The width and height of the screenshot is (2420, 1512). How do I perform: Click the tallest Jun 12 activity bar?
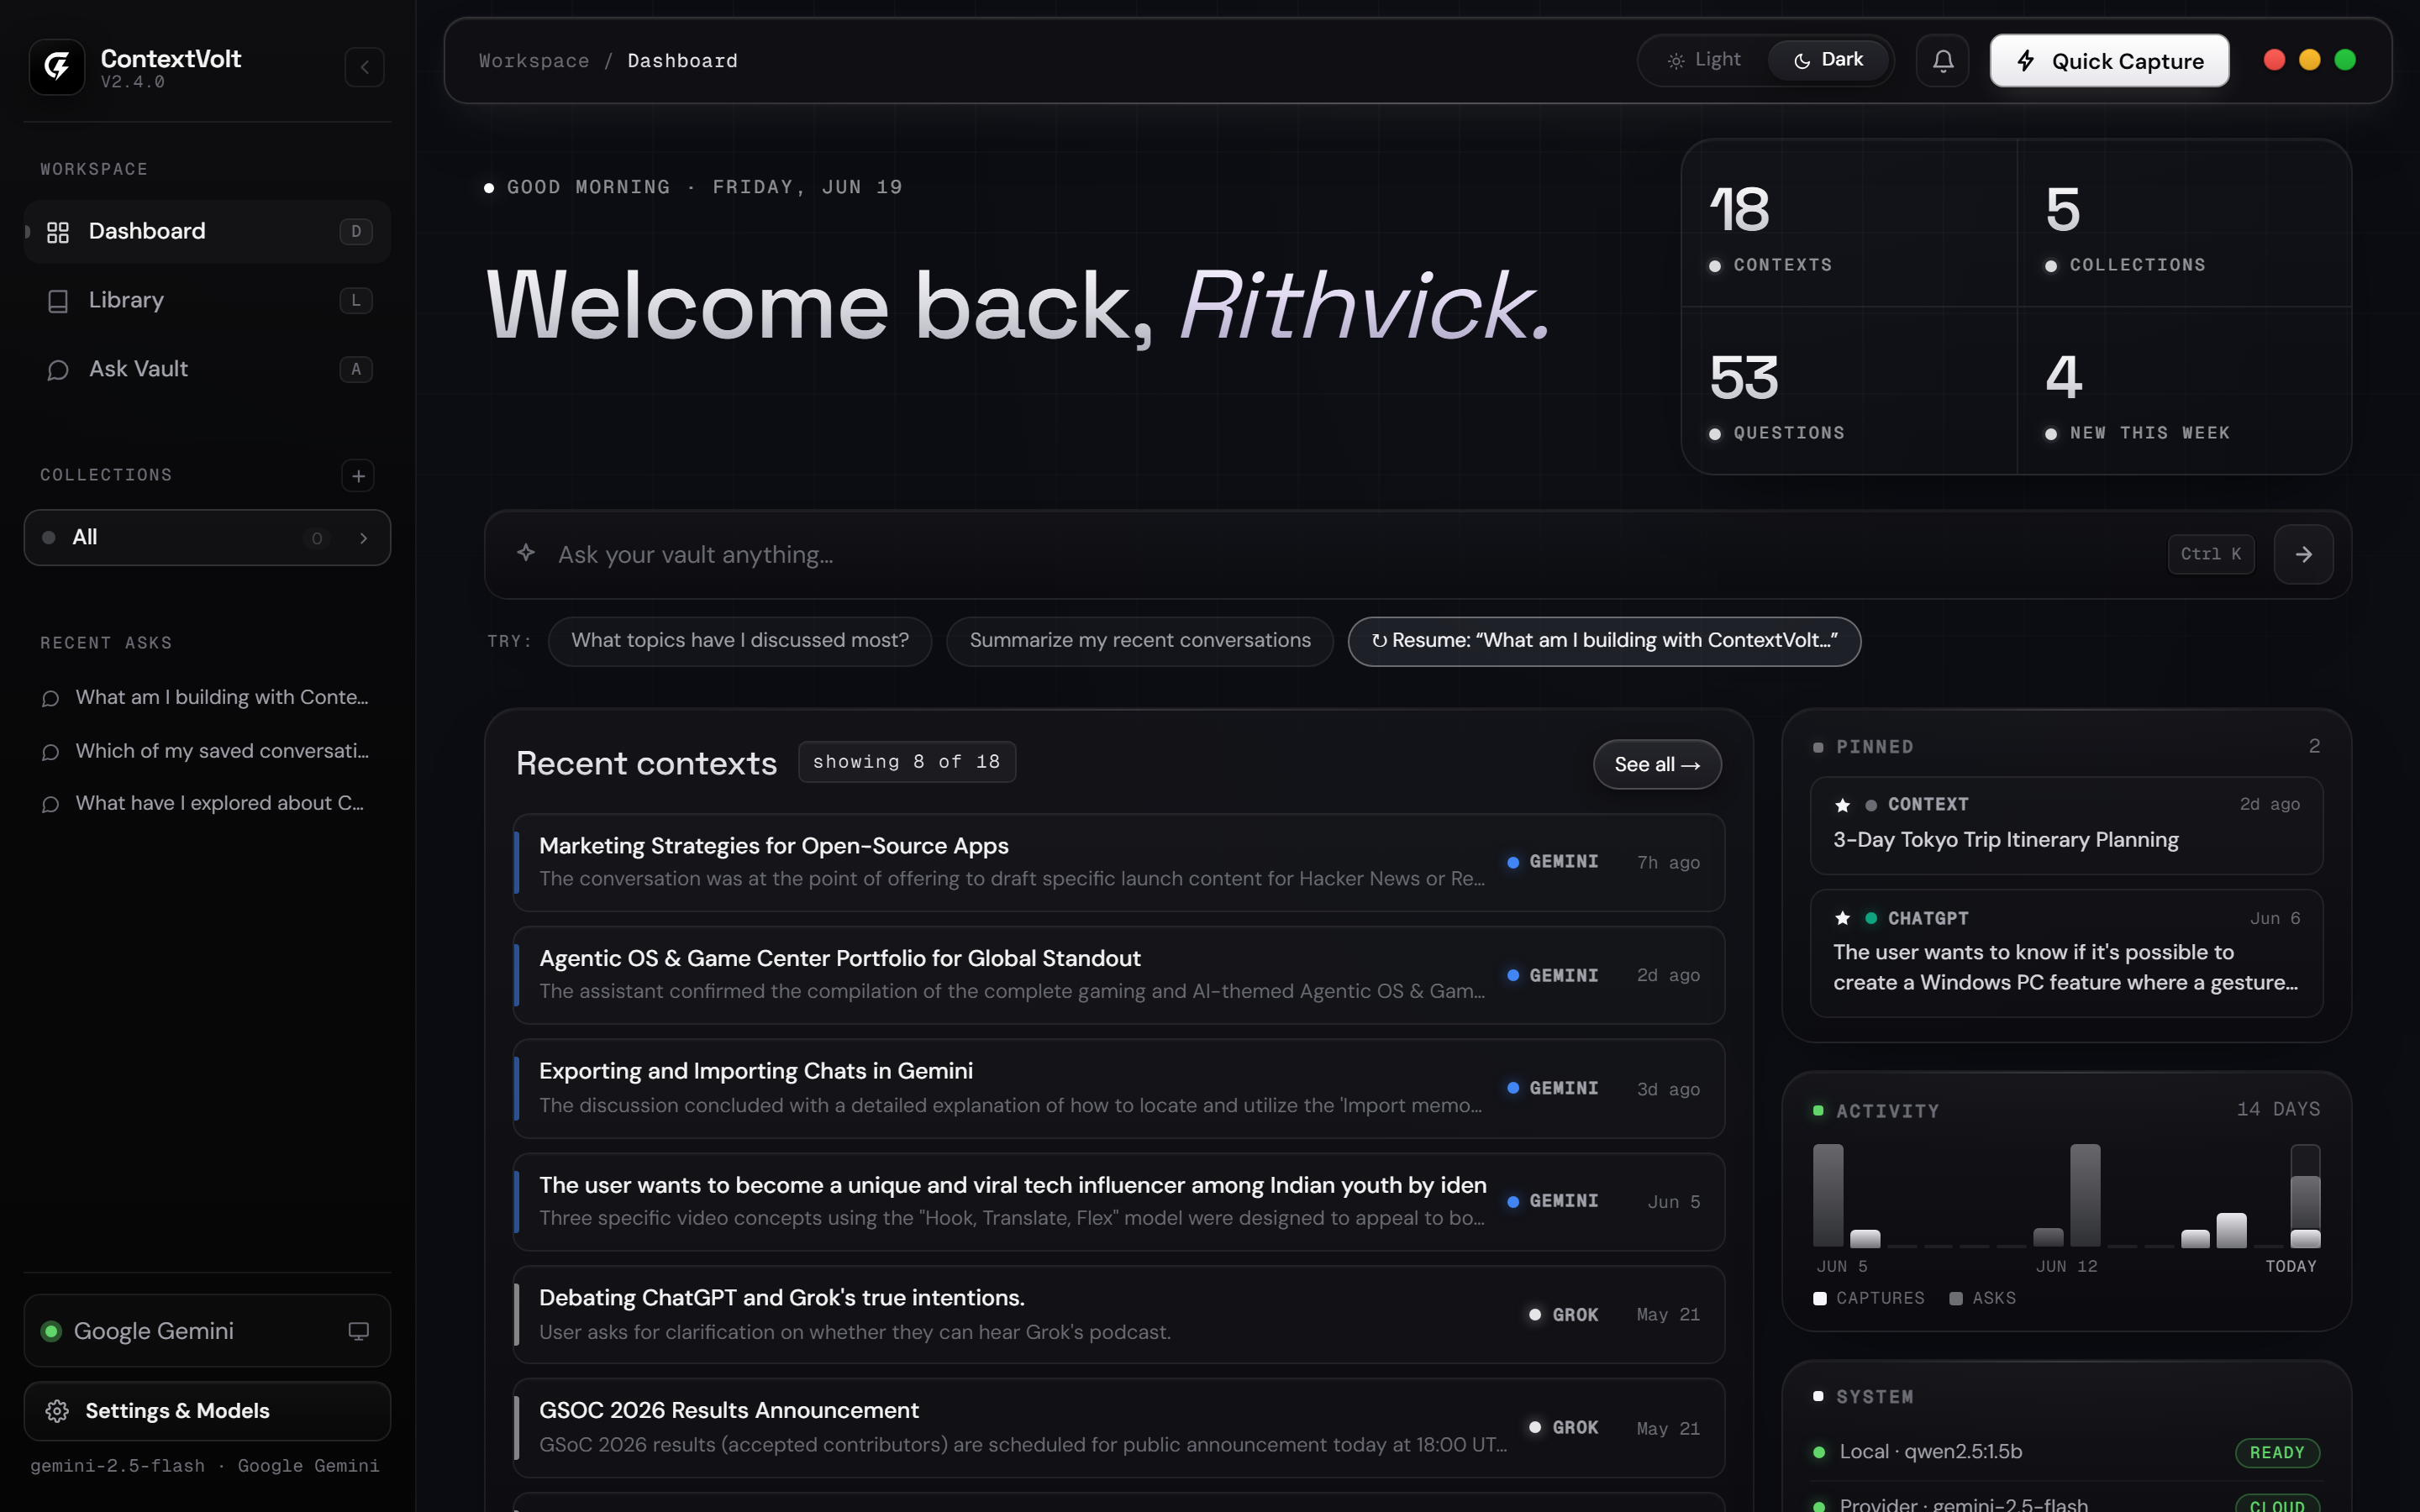pyautogui.click(x=2085, y=1195)
